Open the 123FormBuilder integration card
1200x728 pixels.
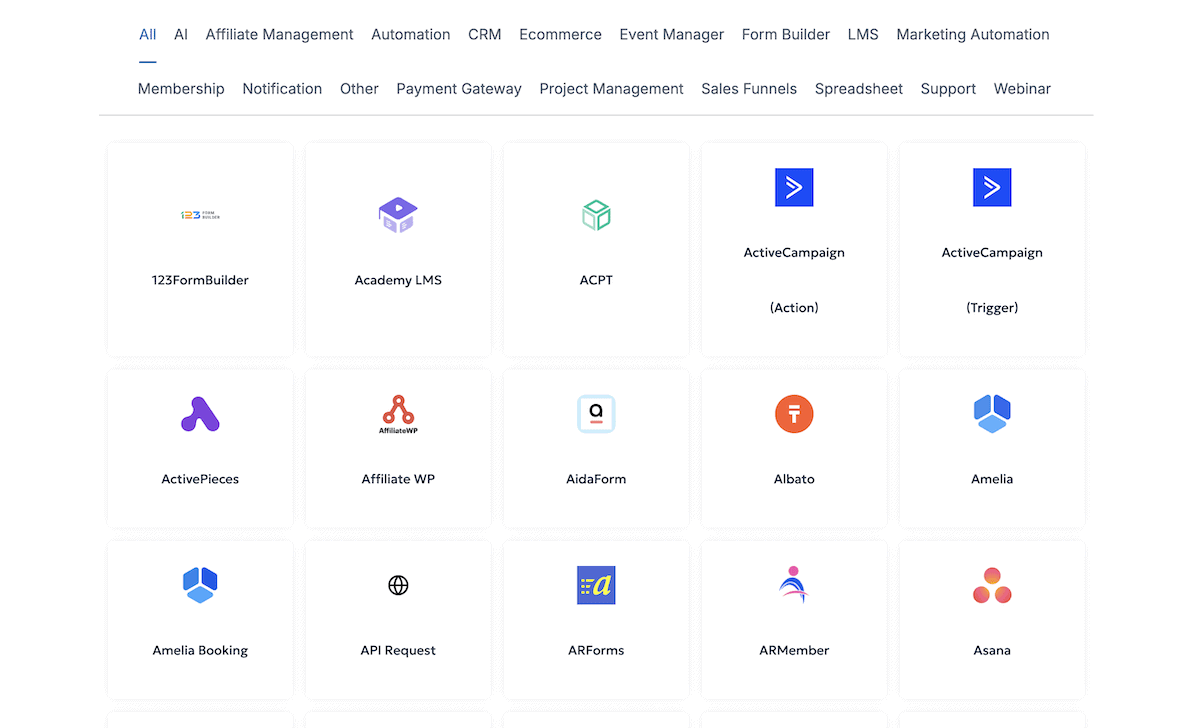tap(200, 248)
